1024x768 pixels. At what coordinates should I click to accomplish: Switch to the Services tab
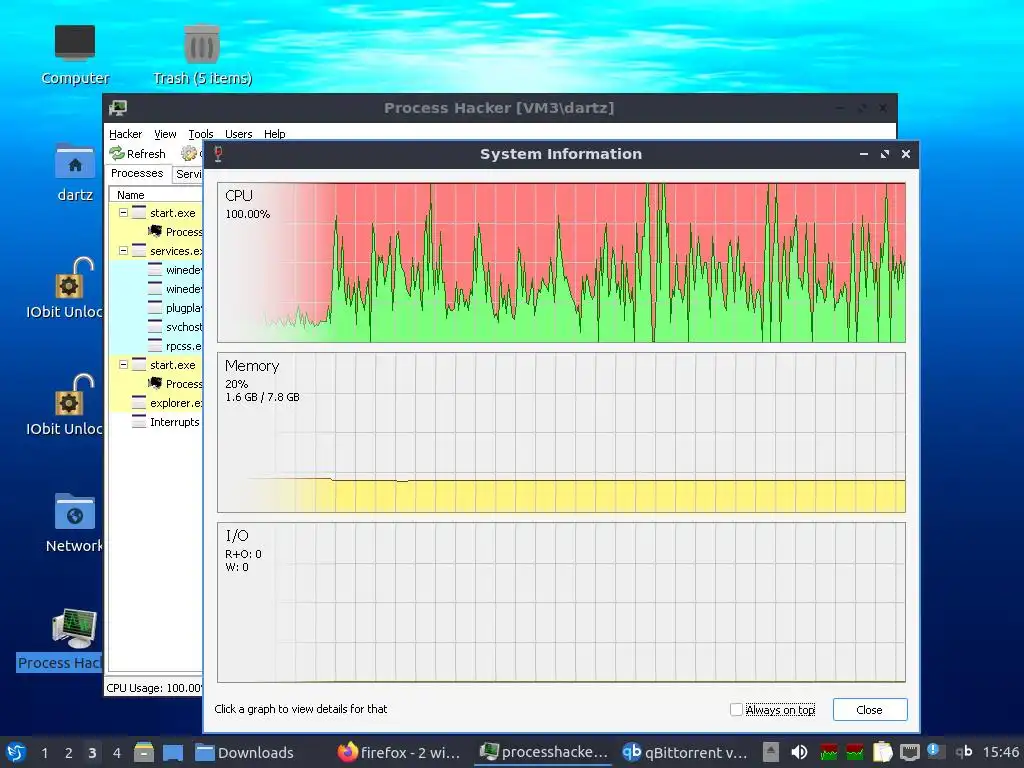point(188,174)
